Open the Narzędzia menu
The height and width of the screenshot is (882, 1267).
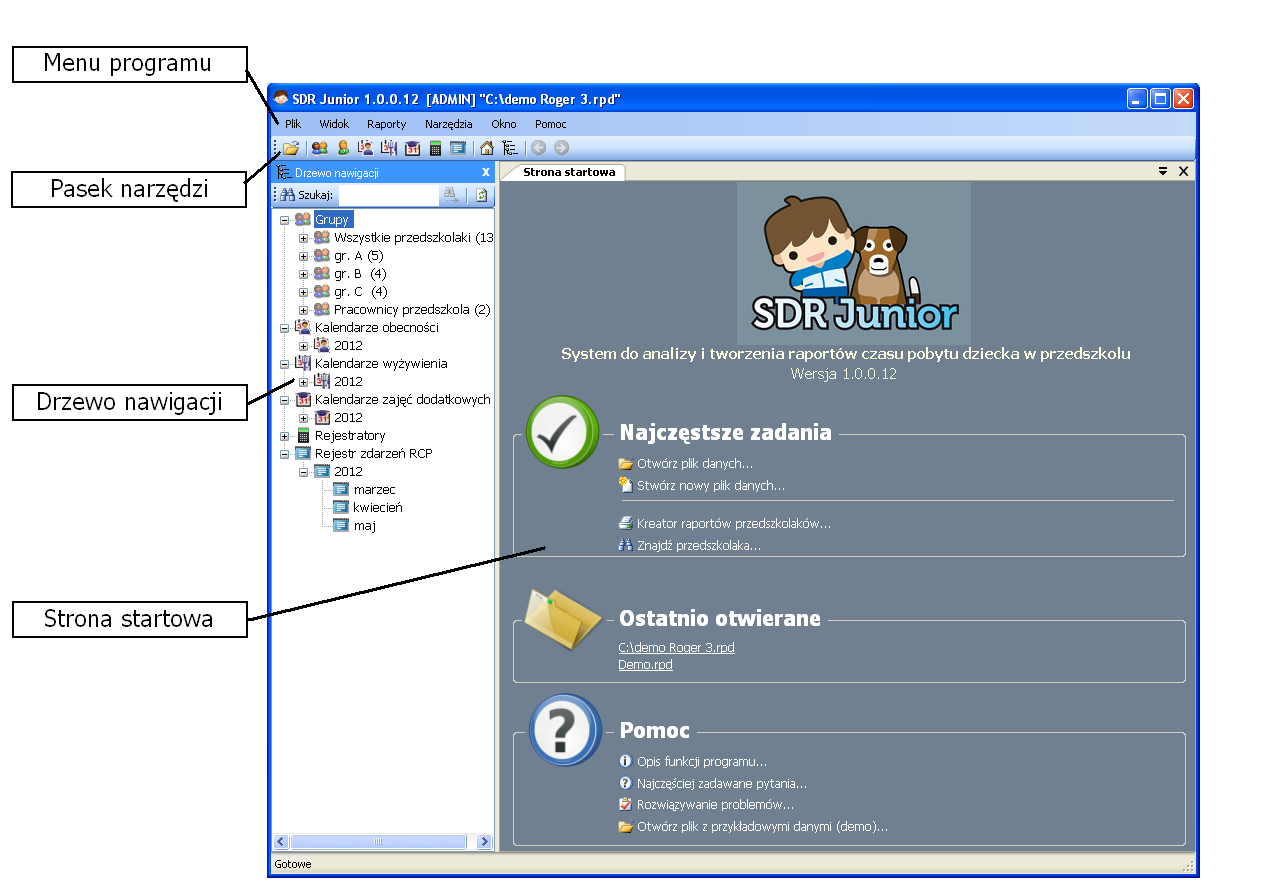point(448,124)
